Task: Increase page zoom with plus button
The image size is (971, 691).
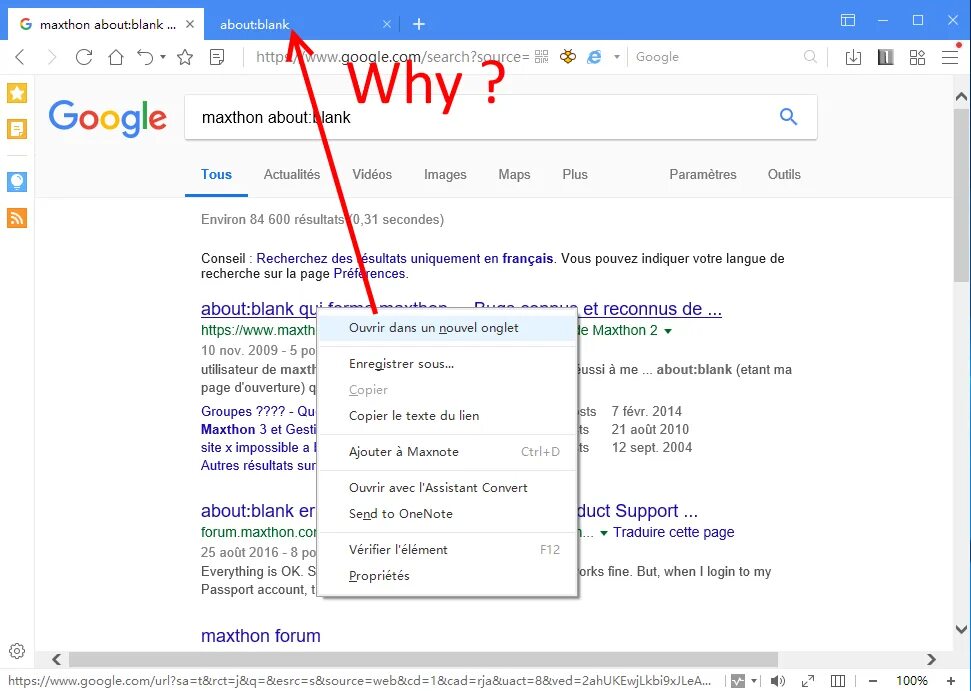Action: (x=951, y=681)
